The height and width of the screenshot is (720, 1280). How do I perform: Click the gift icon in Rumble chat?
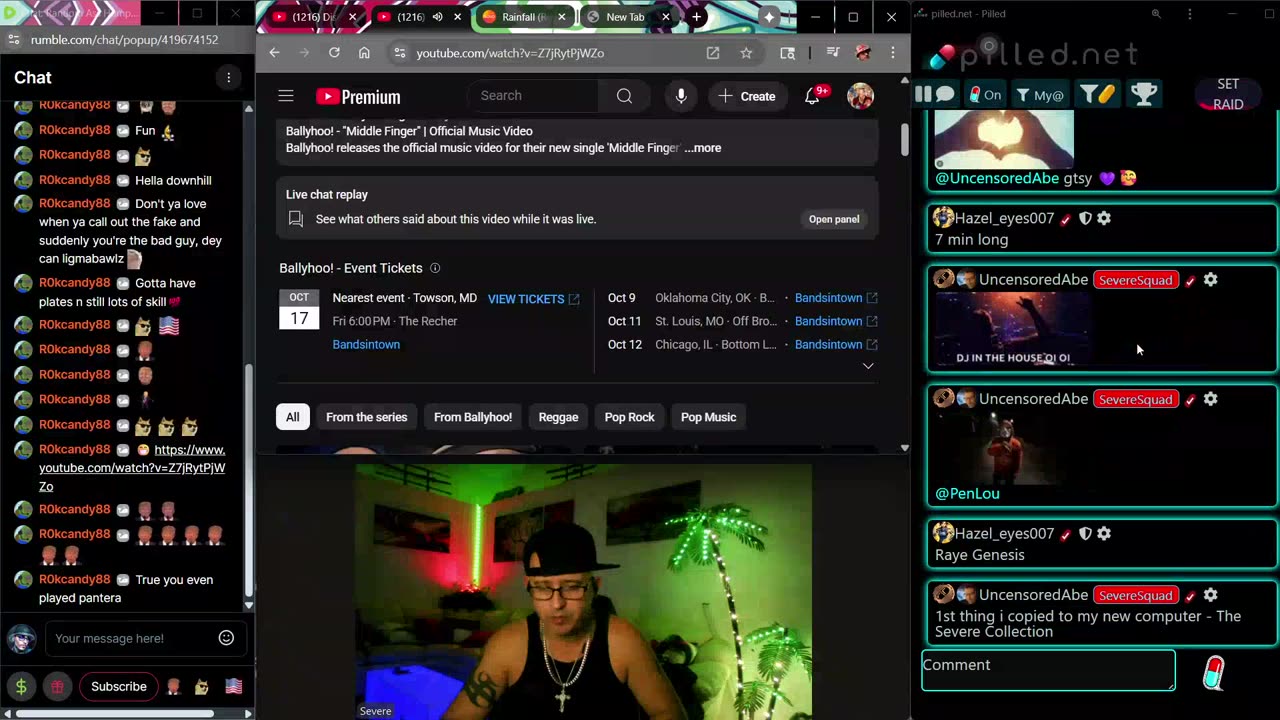tap(57, 687)
